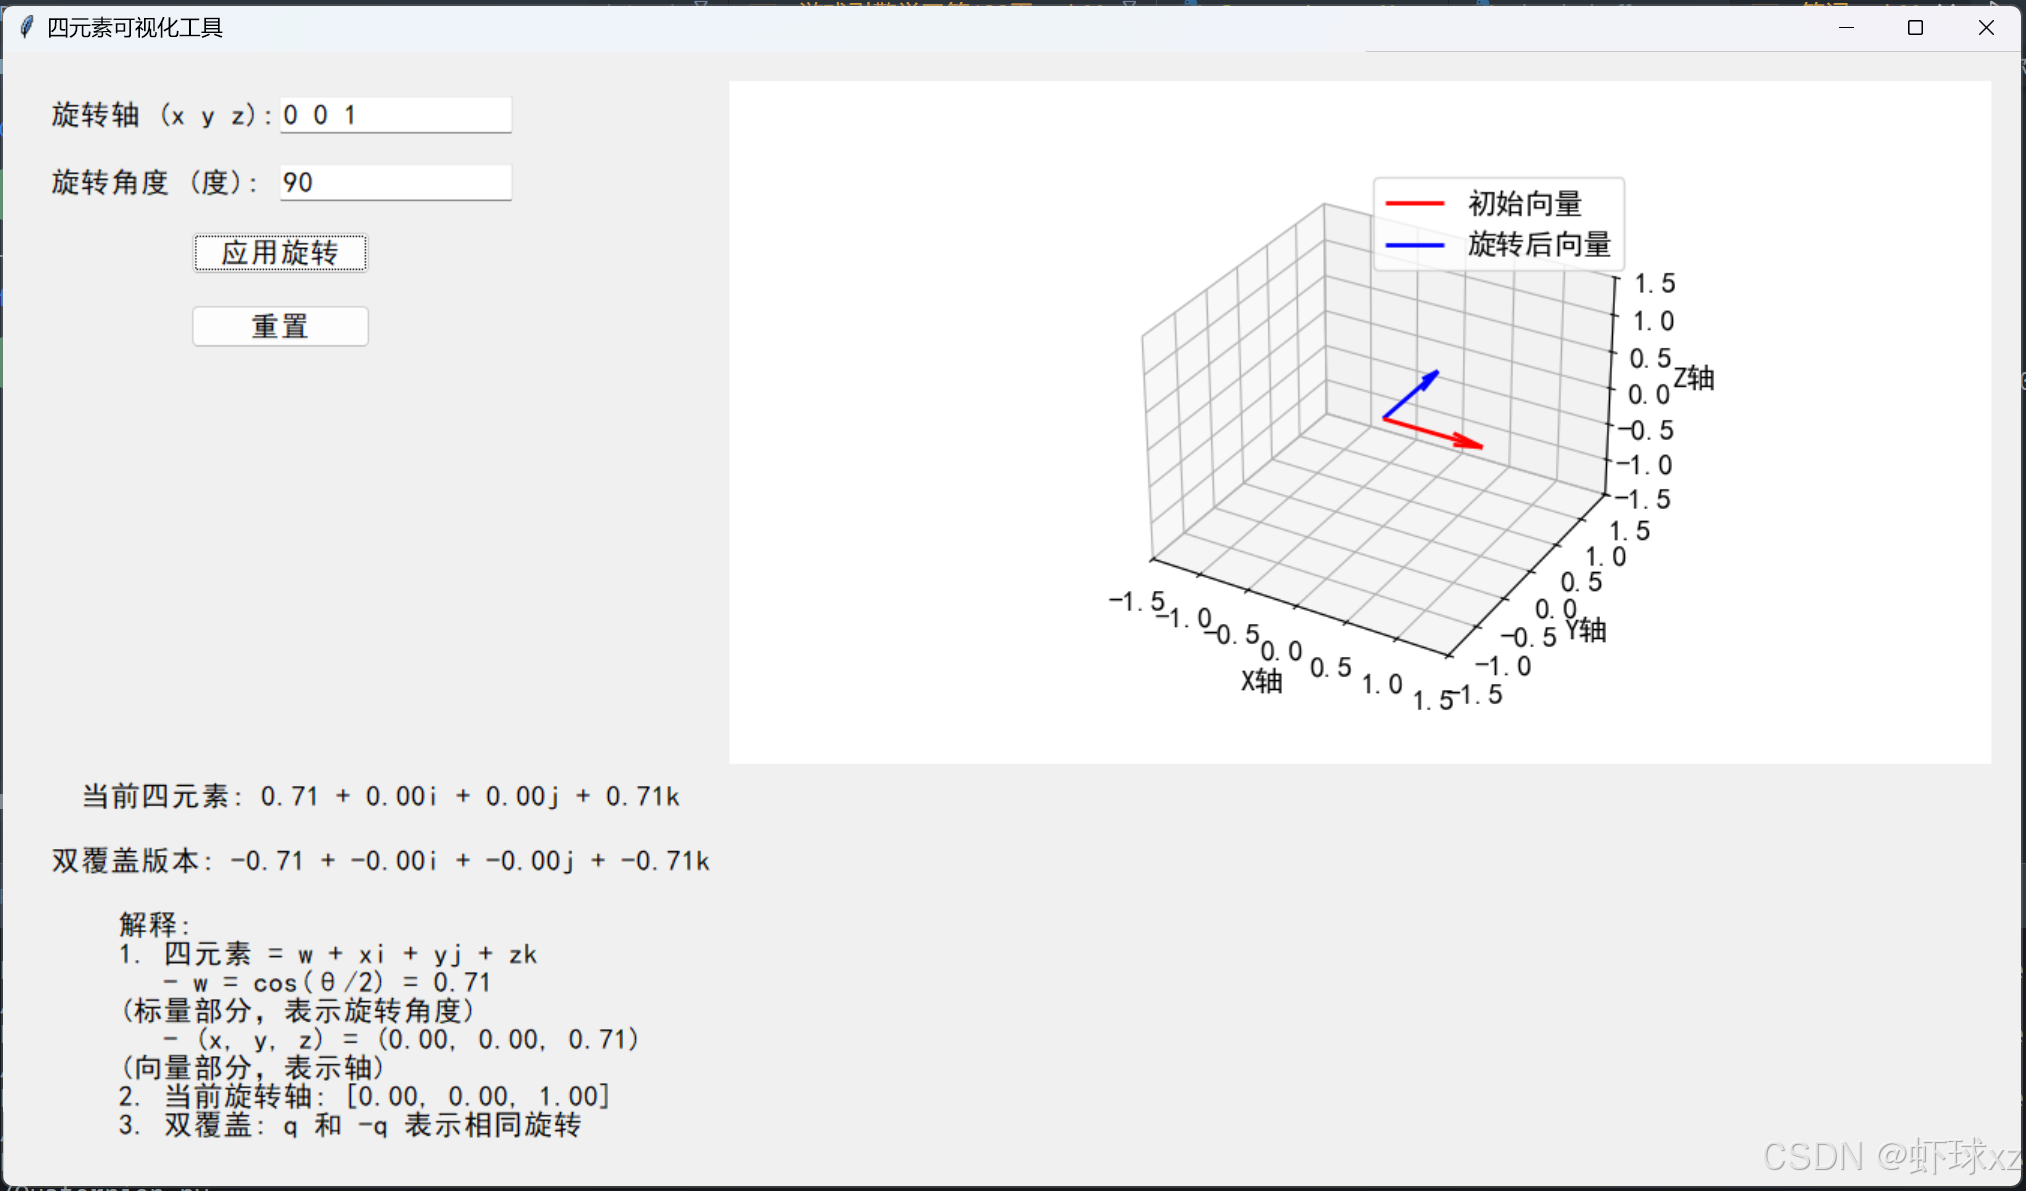Image resolution: width=2026 pixels, height=1191 pixels.
Task: Click the 旋转后向量 legend label
Action: (1538, 245)
